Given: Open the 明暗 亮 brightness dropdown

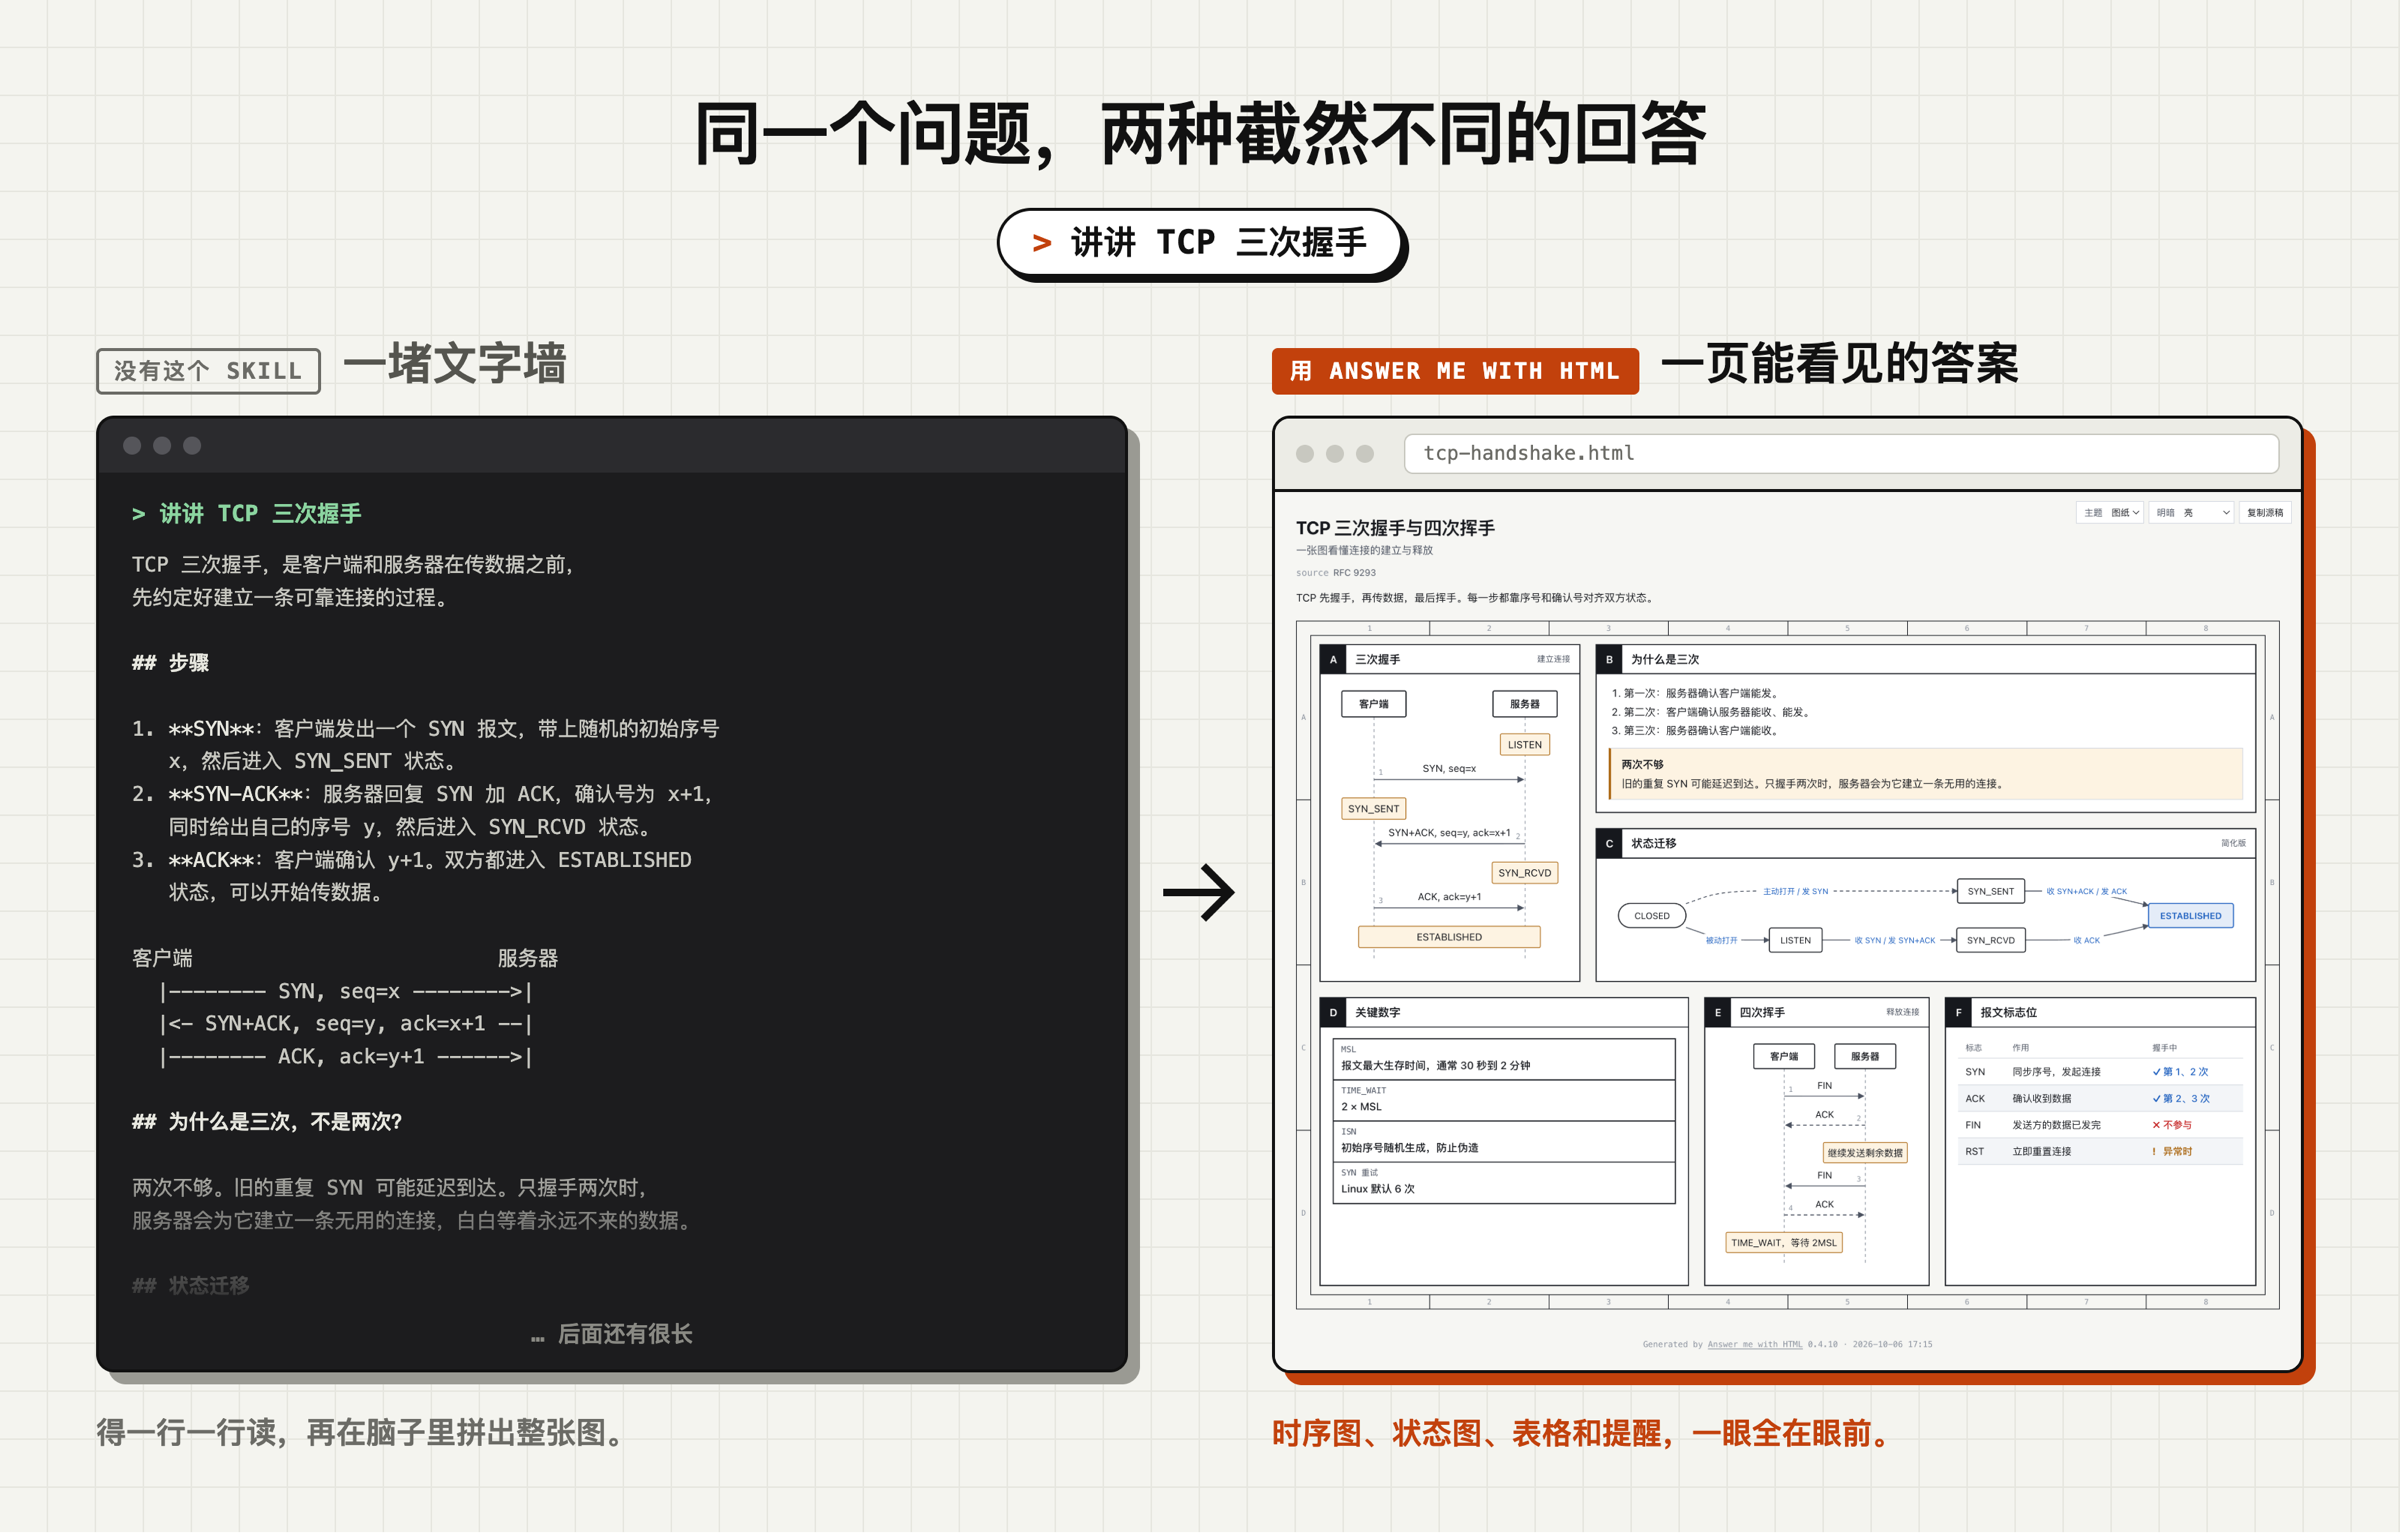Looking at the screenshot, I should pyautogui.click(x=2191, y=512).
